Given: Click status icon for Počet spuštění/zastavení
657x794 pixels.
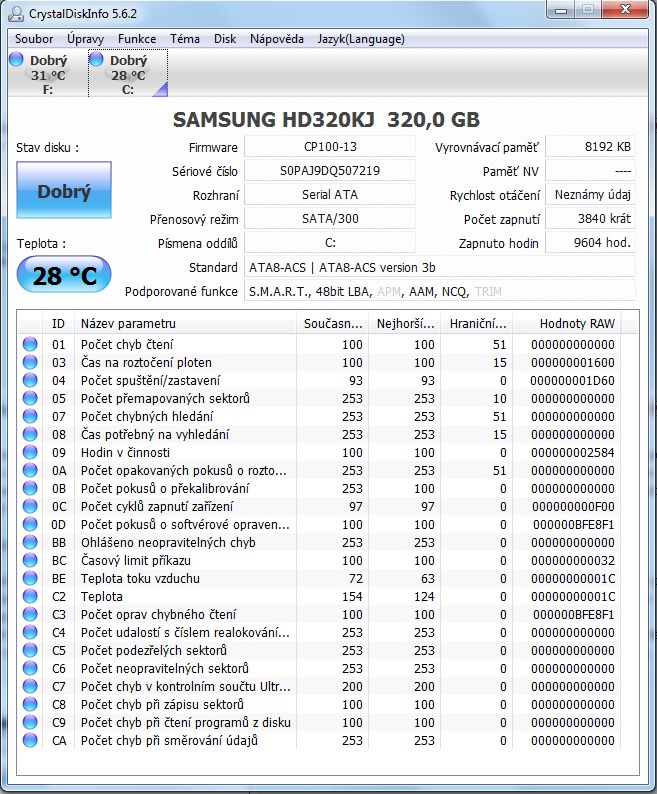Looking at the screenshot, I should point(30,380).
